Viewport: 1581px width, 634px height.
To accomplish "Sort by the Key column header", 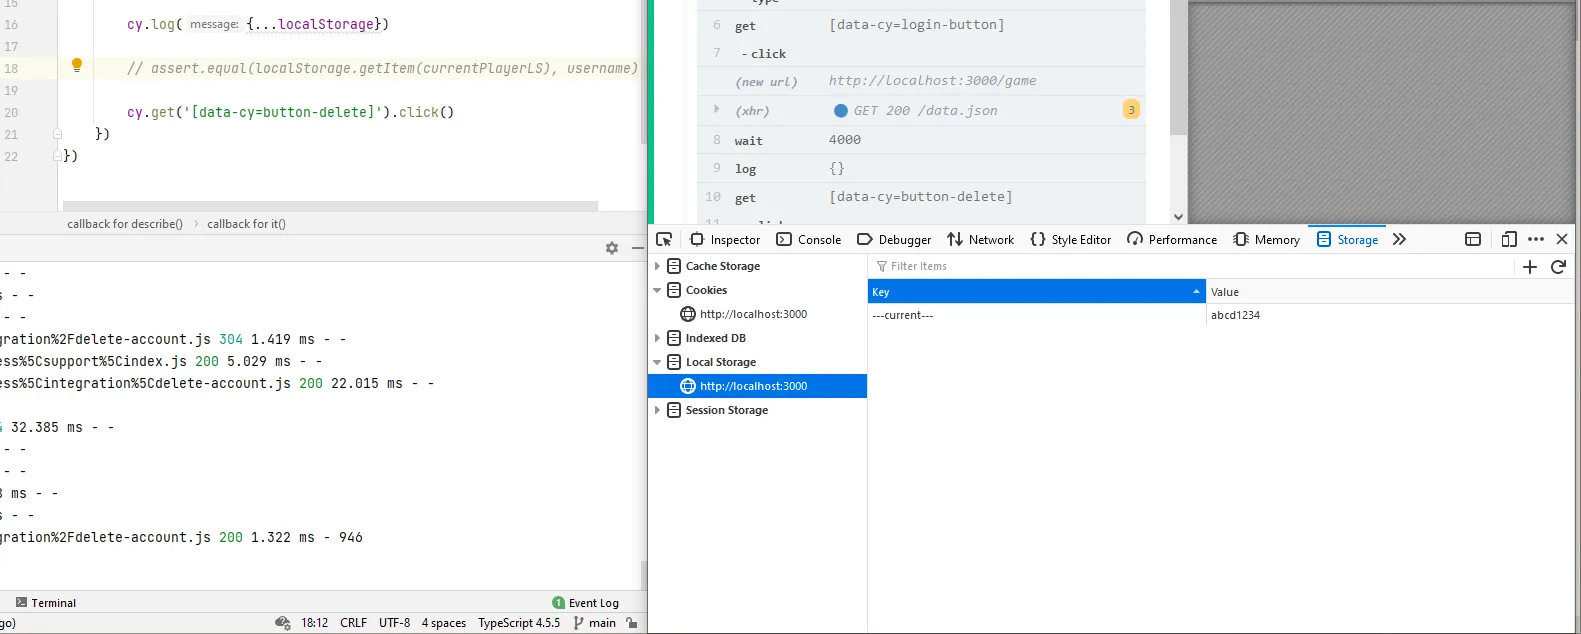I will [x=1036, y=291].
